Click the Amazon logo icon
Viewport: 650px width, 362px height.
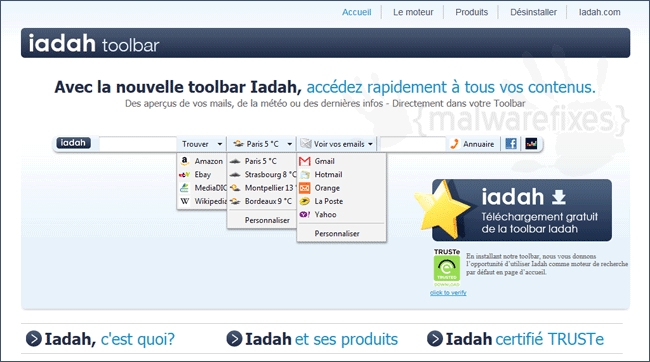pyautogui.click(x=185, y=161)
